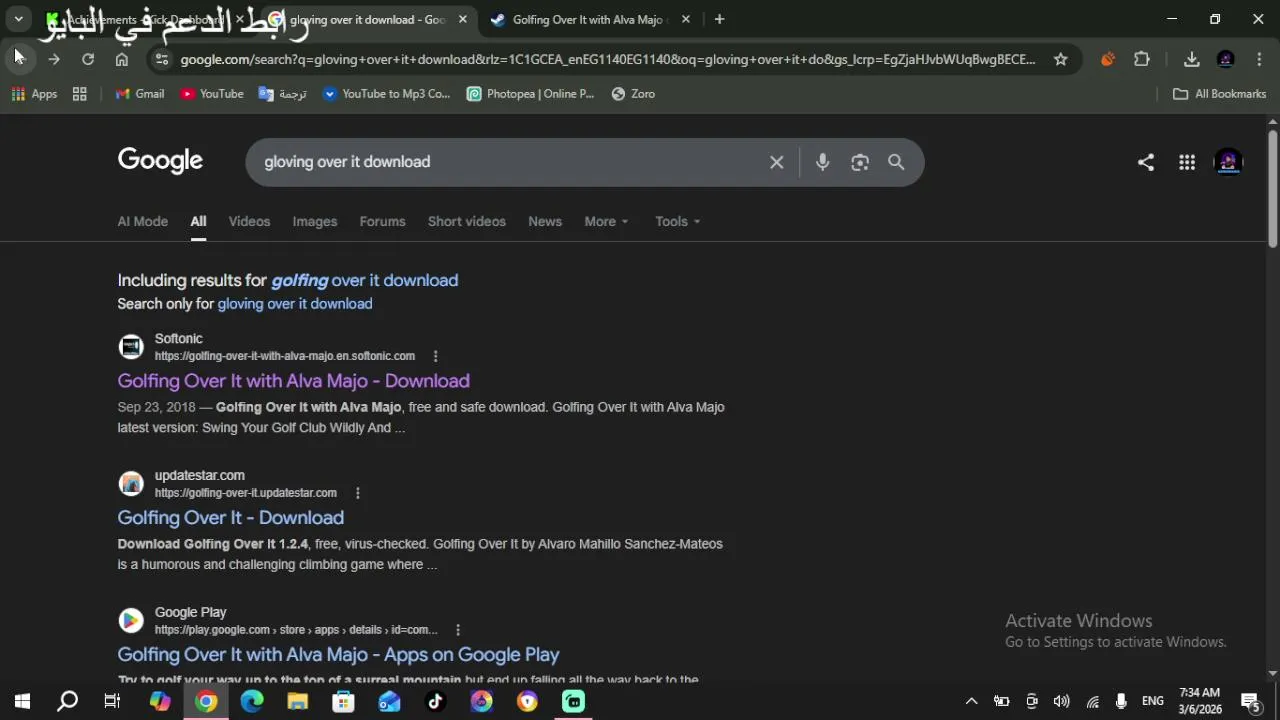
Task: Click the address bar URL
Action: pos(608,59)
